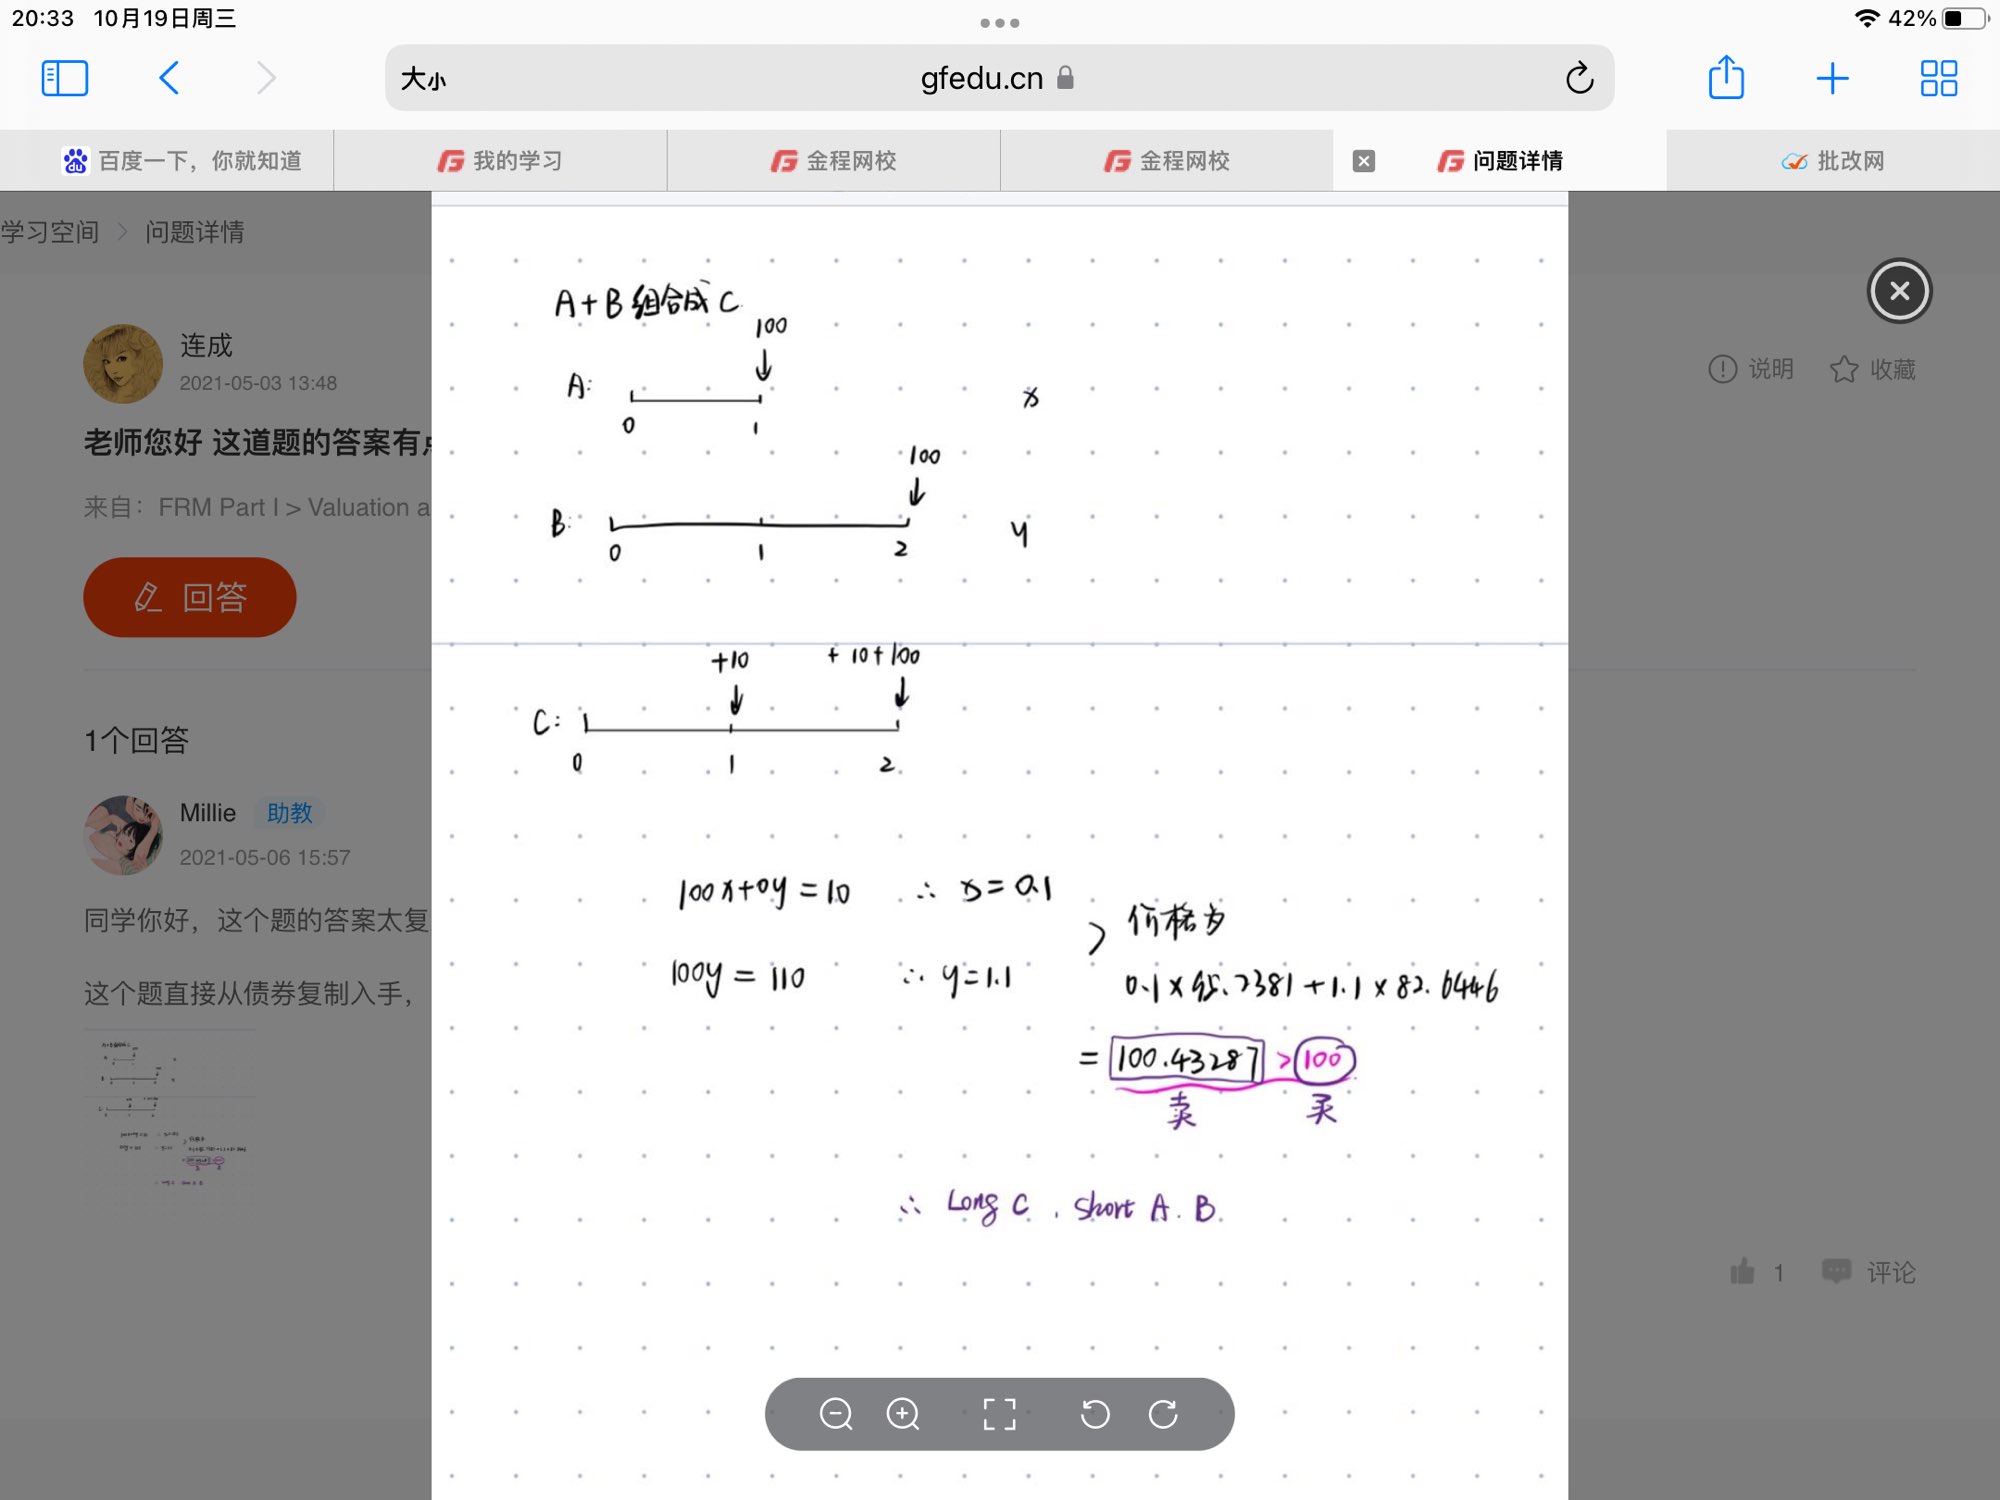2000x1500 pixels.
Task: Switch to 批改网 tab
Action: (1832, 161)
